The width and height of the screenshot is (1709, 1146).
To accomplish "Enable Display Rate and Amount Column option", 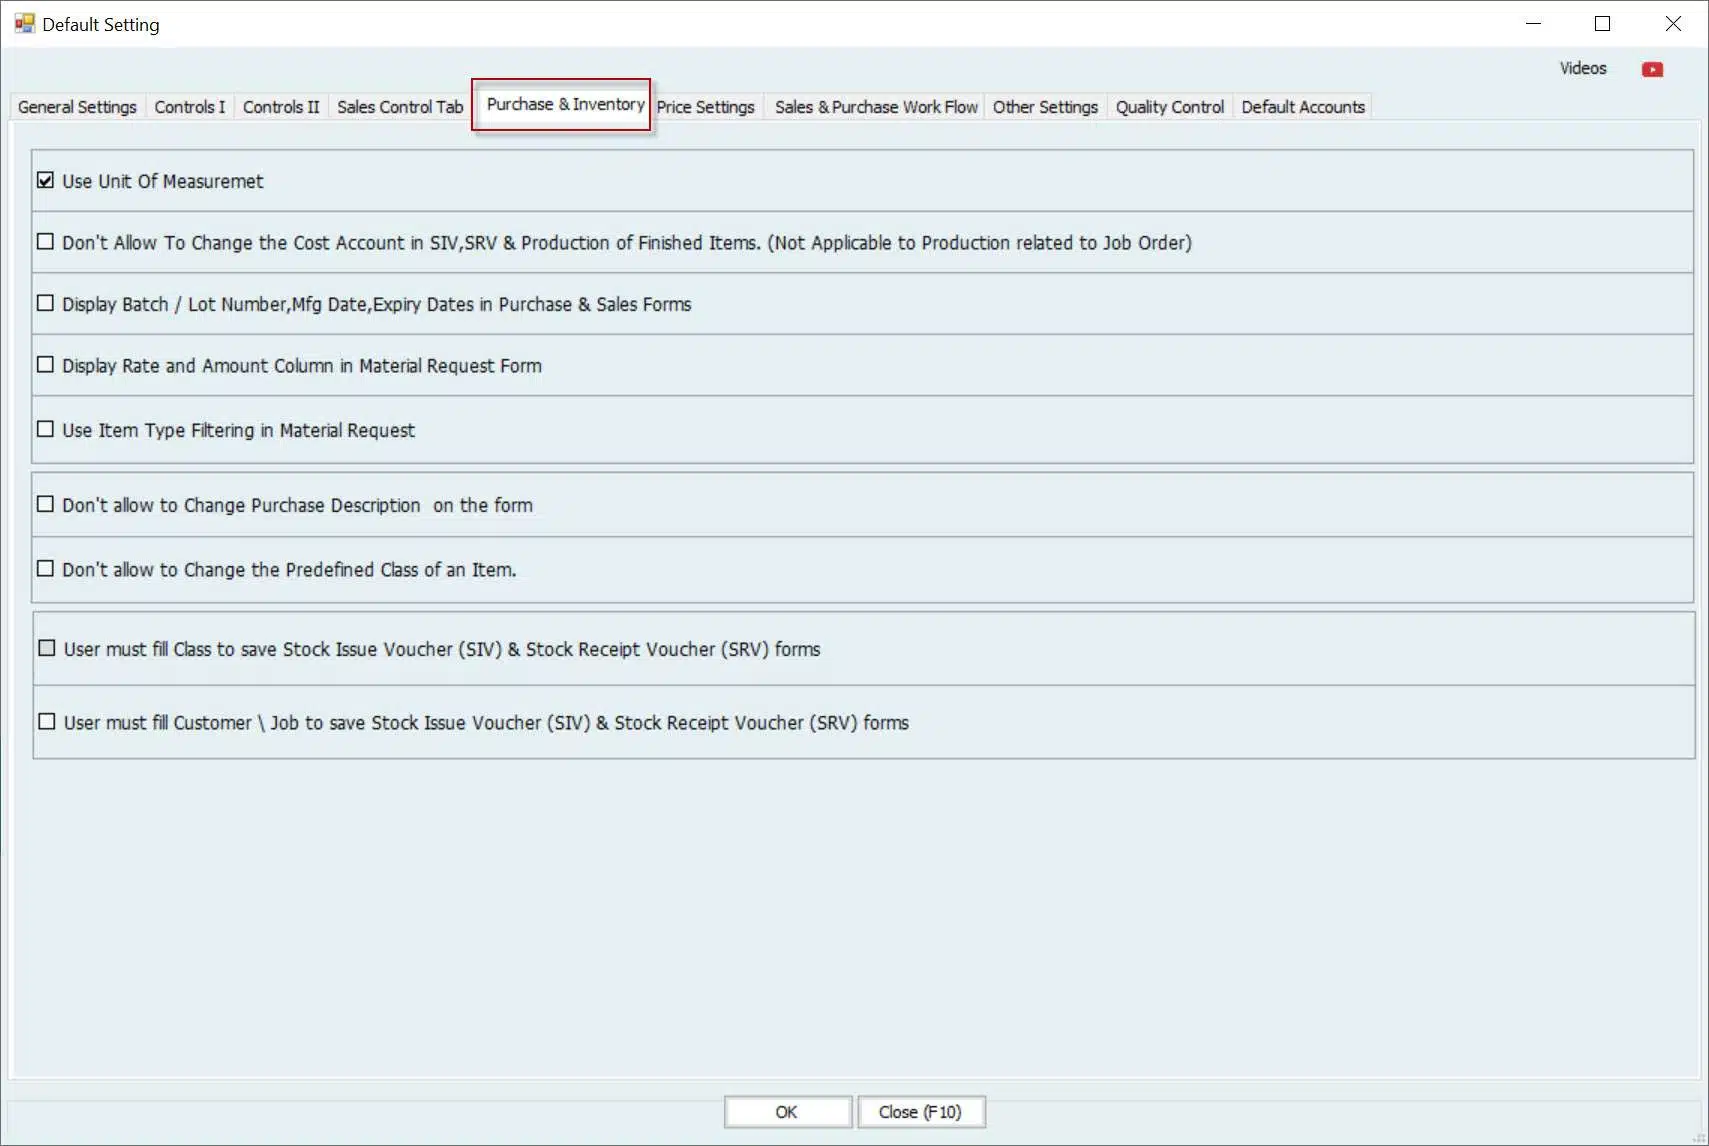I will tap(45, 365).
